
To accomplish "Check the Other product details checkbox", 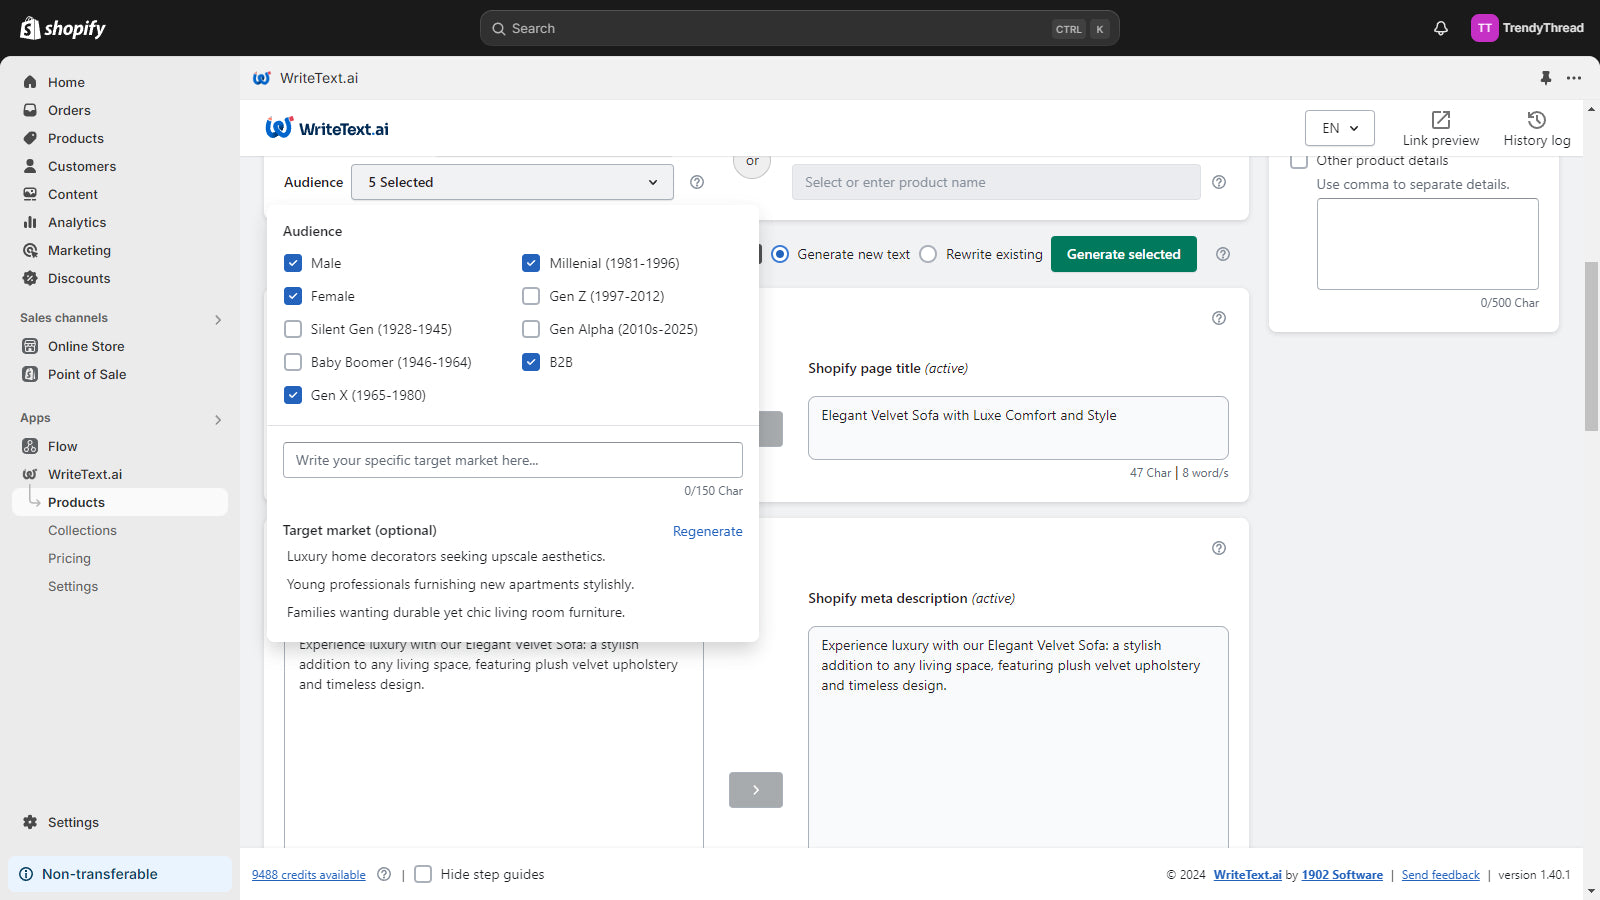I will [x=1299, y=160].
